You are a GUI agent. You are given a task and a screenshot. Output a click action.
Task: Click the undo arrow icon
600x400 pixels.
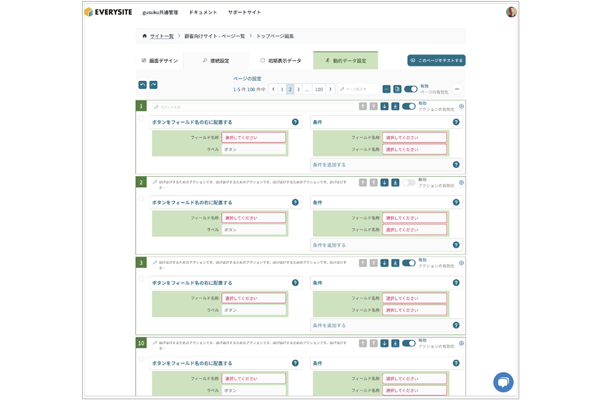[x=142, y=85]
